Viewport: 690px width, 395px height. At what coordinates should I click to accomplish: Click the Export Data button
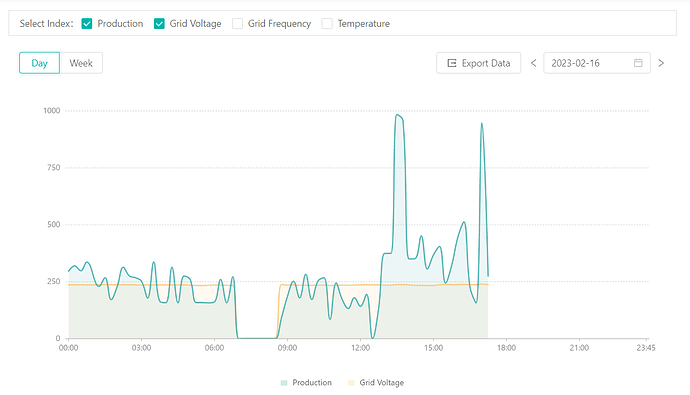point(478,63)
